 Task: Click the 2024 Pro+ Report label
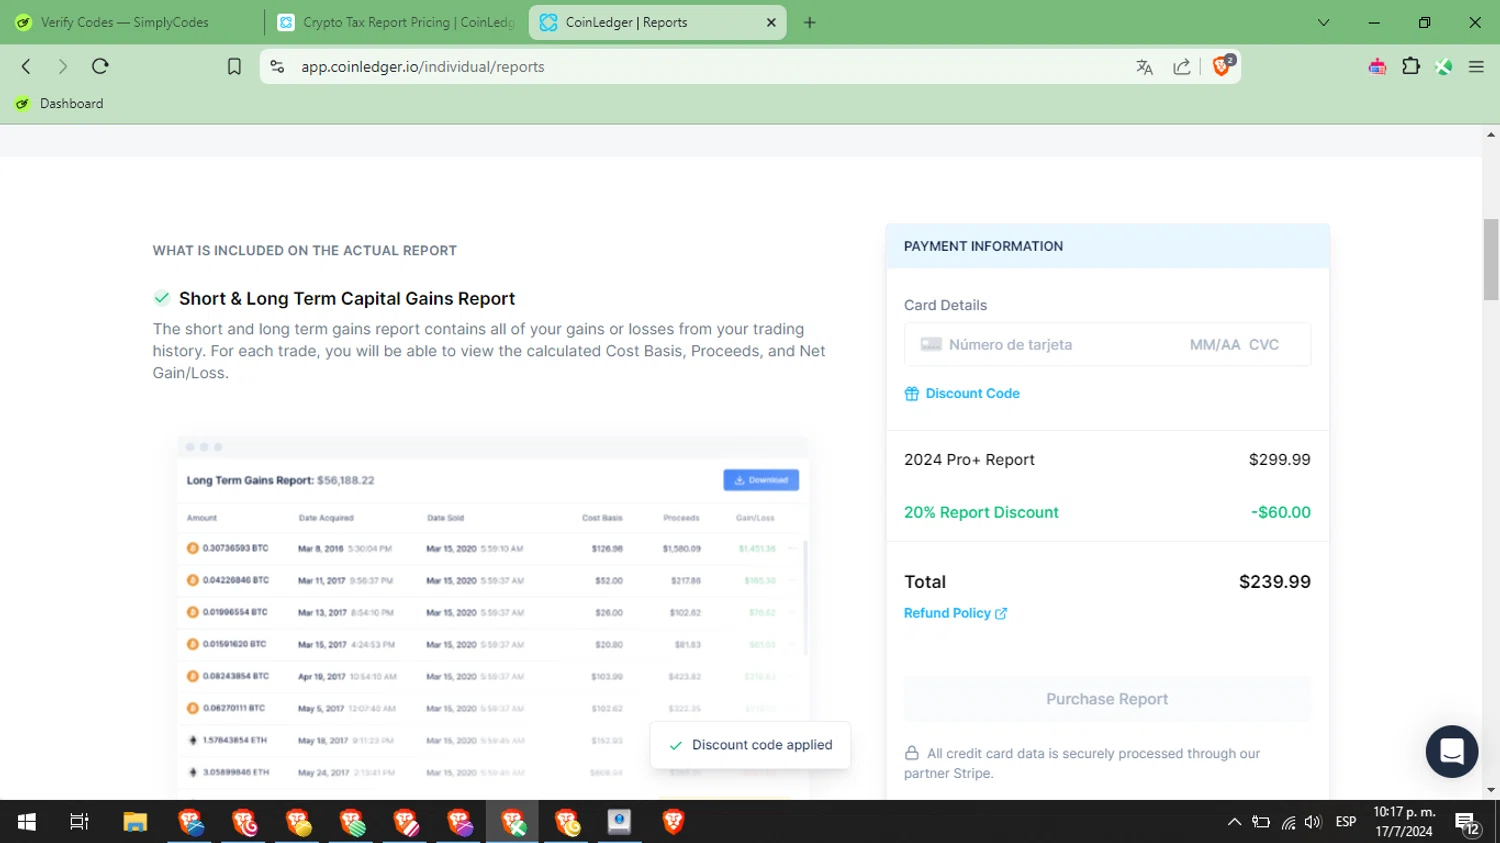969,460
